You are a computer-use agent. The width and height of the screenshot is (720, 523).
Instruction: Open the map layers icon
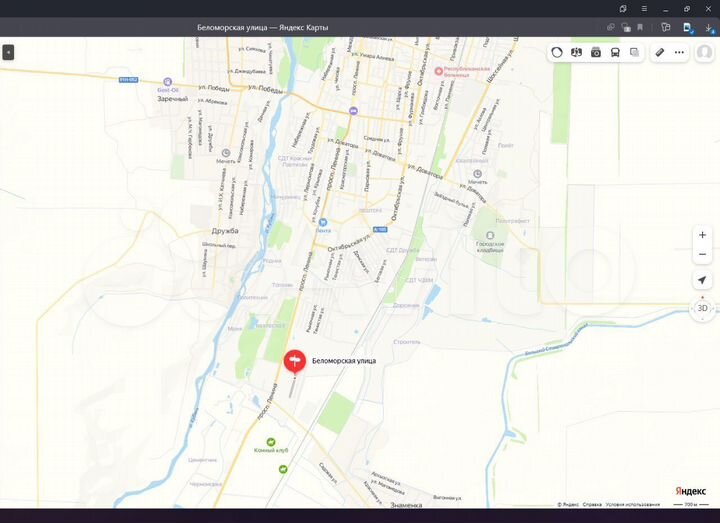pos(634,52)
